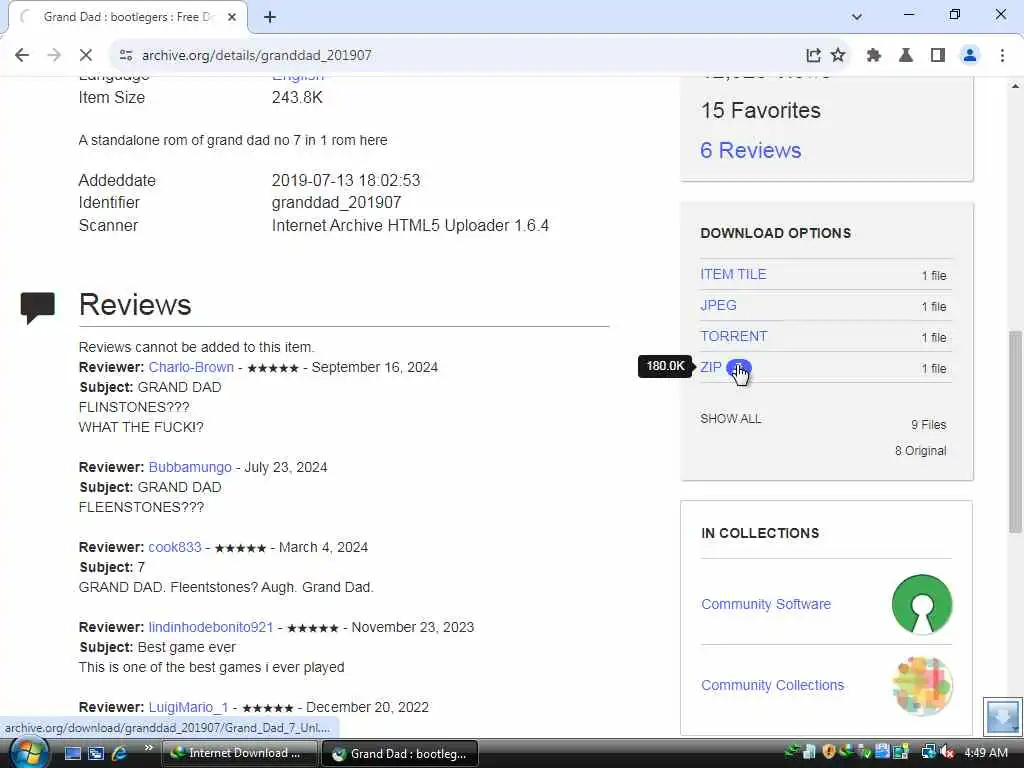The width and height of the screenshot is (1024, 768).
Task: Click the page vertical scrollbar thumb
Action: click(x=1015, y=431)
